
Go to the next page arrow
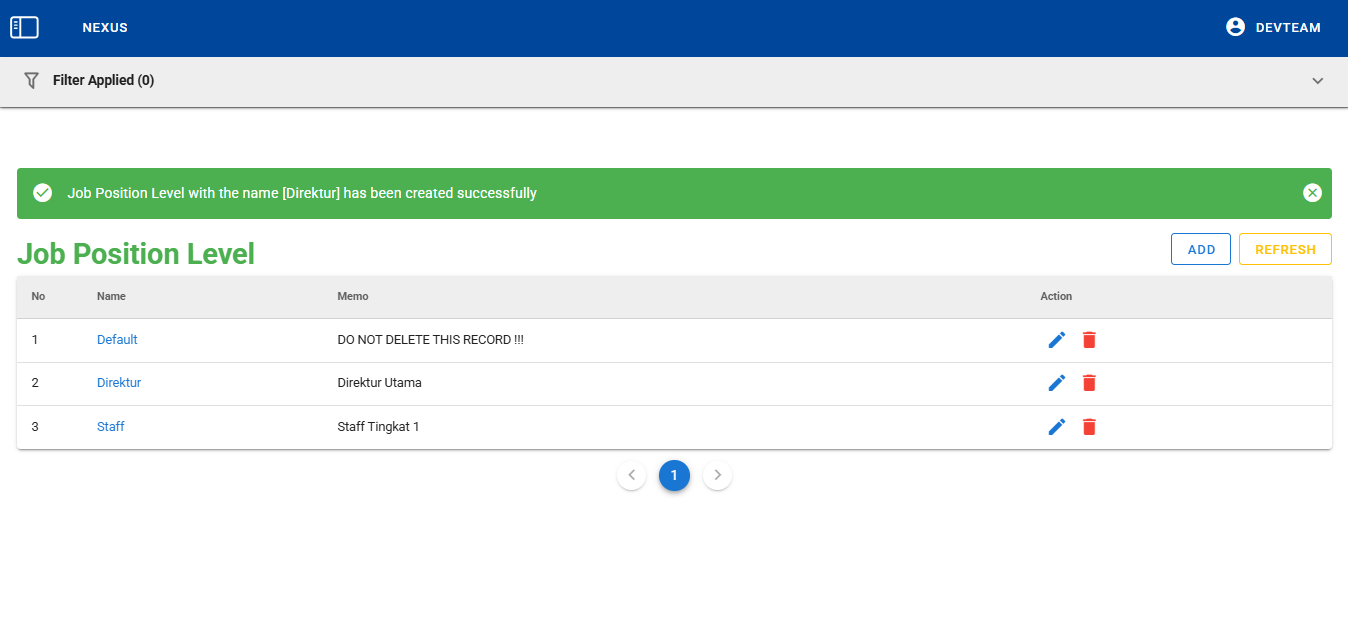(x=717, y=475)
